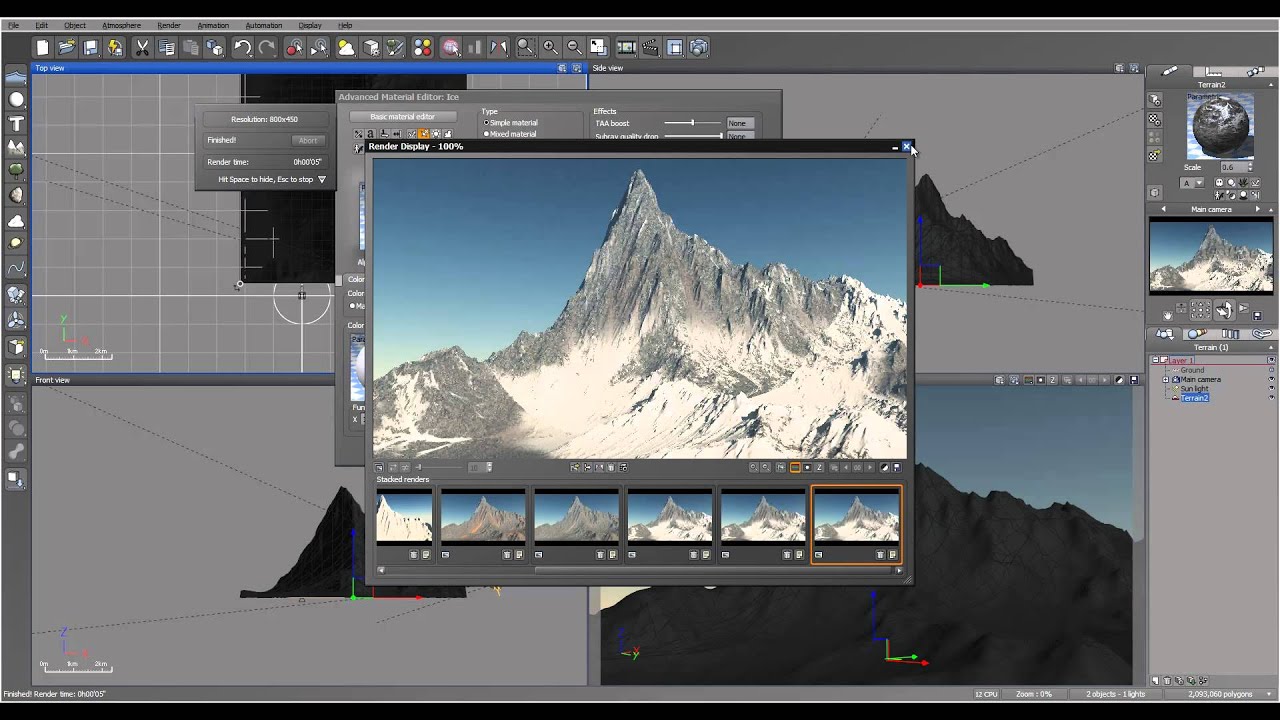1280x720 pixels.
Task: Open the Automation menu
Action: coord(263,25)
